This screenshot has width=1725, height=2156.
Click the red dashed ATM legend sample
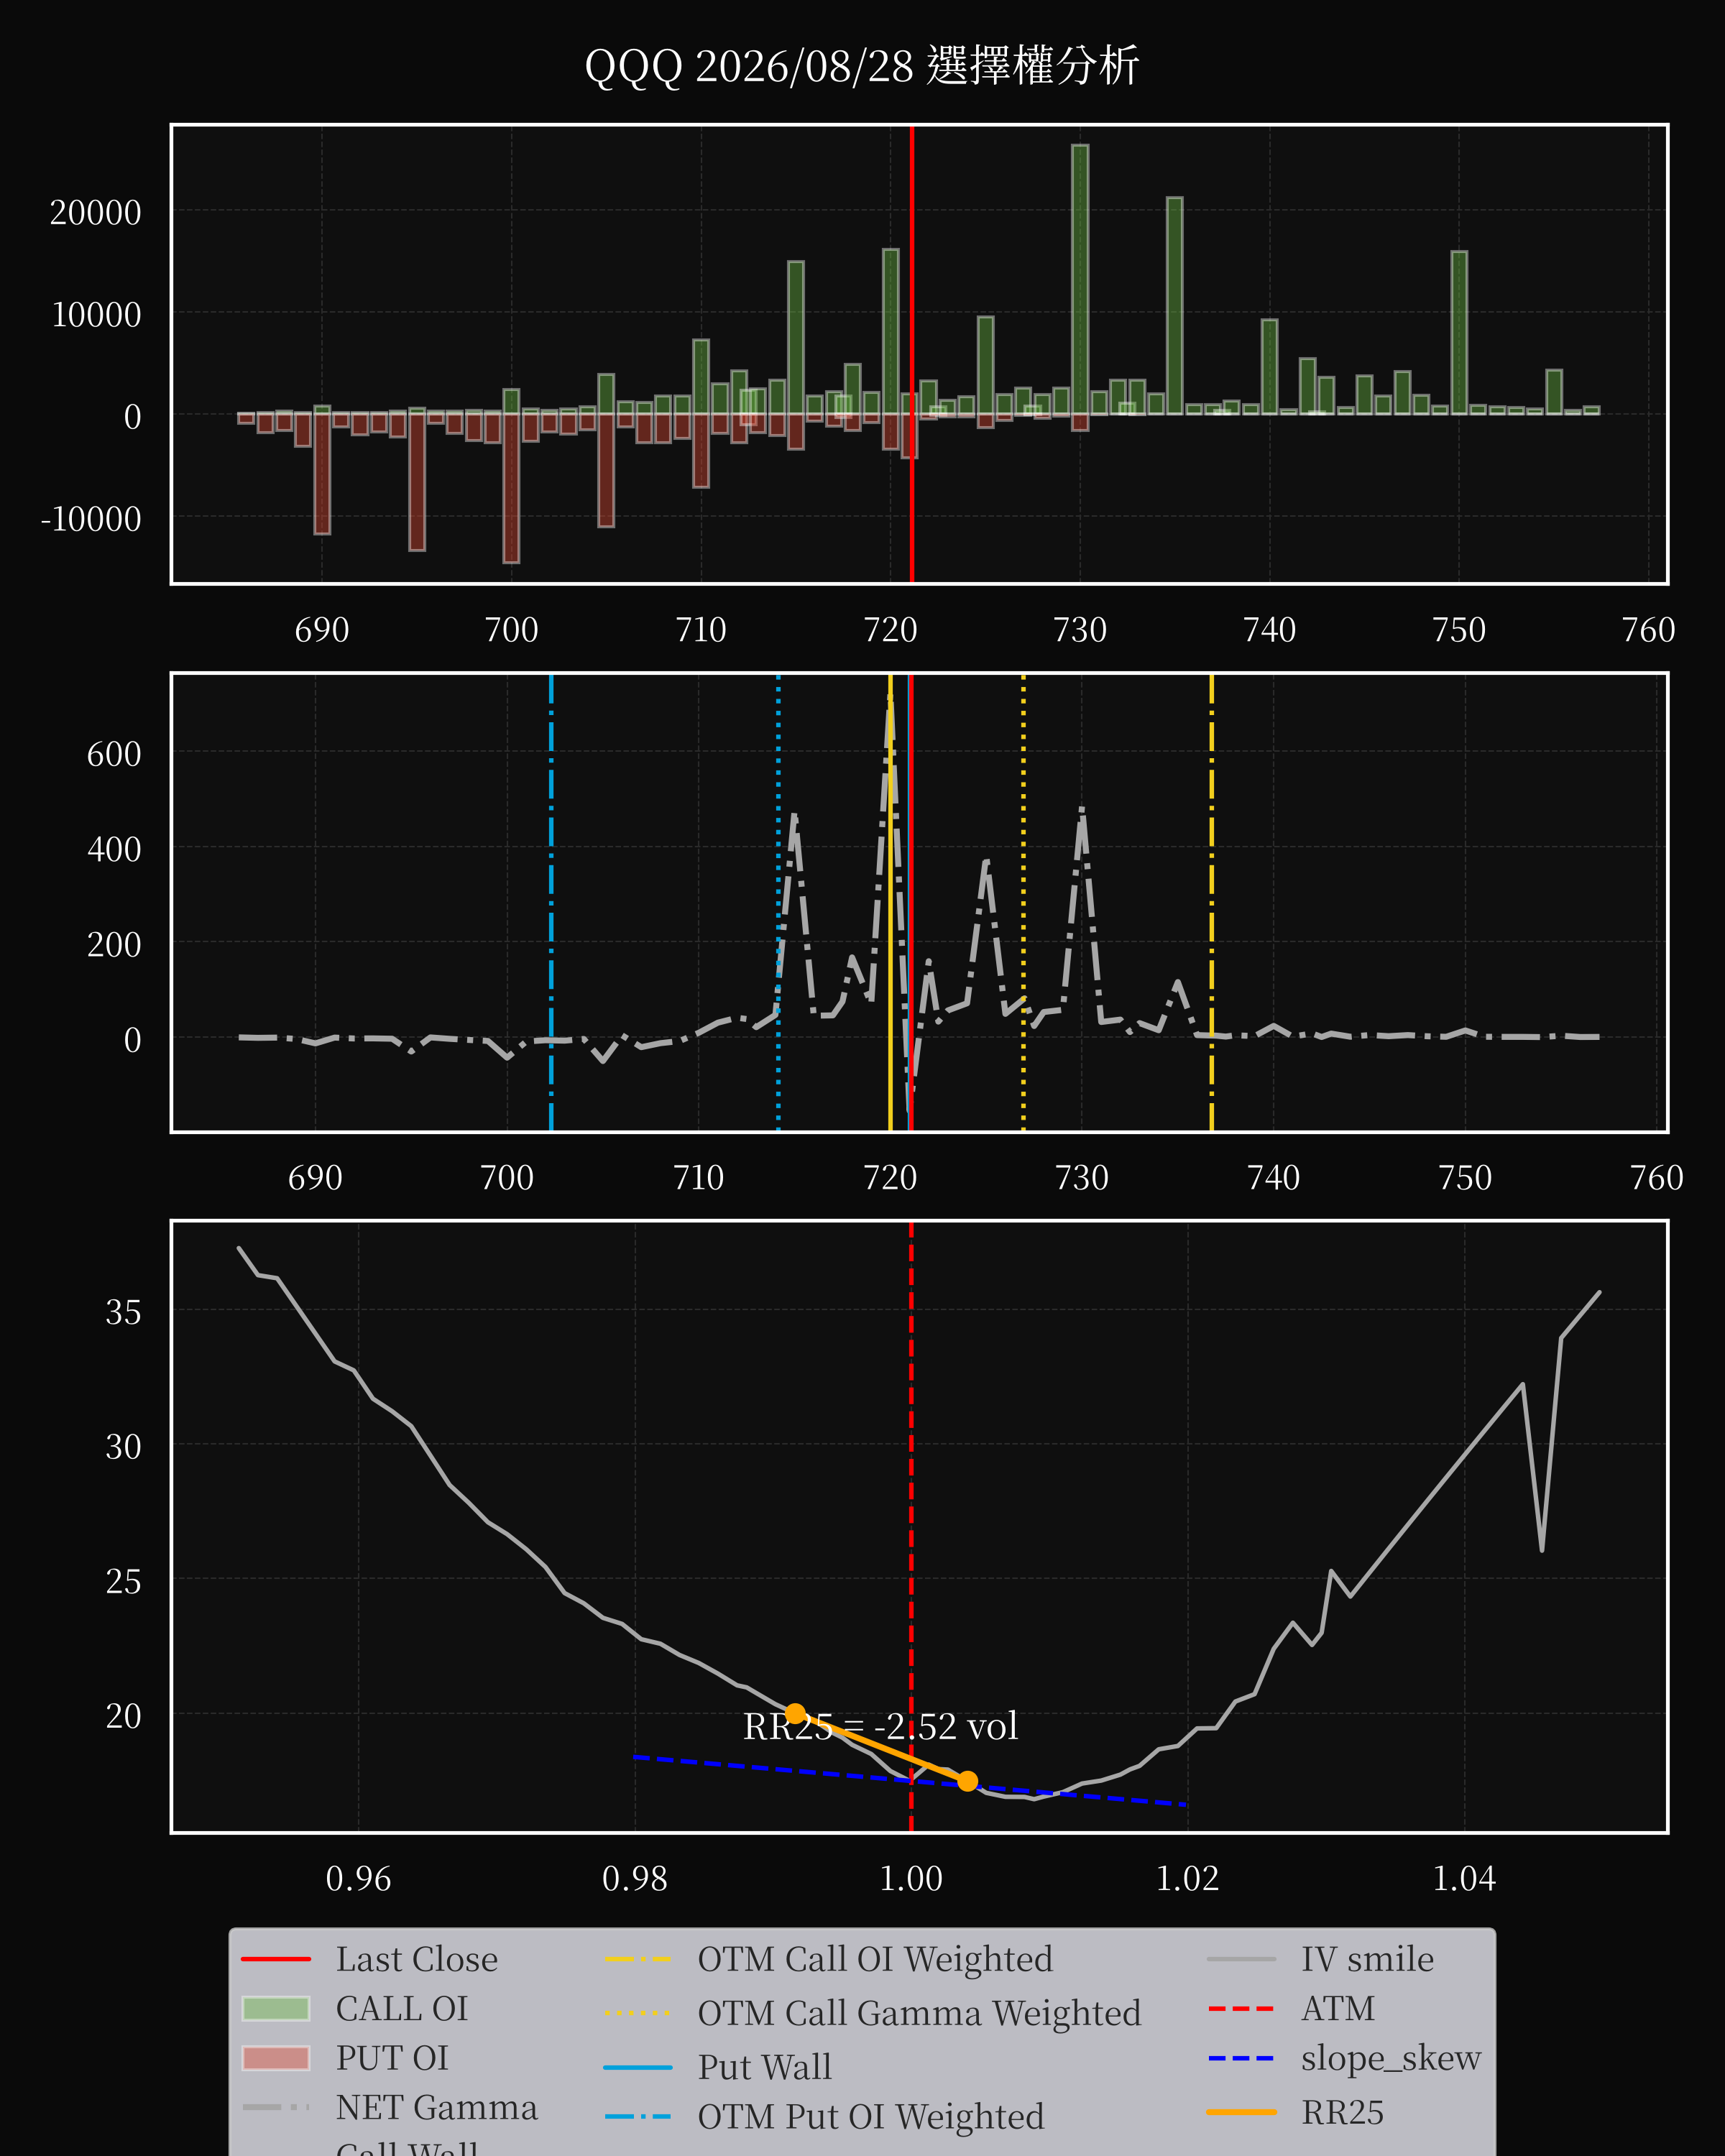[x=1241, y=2008]
